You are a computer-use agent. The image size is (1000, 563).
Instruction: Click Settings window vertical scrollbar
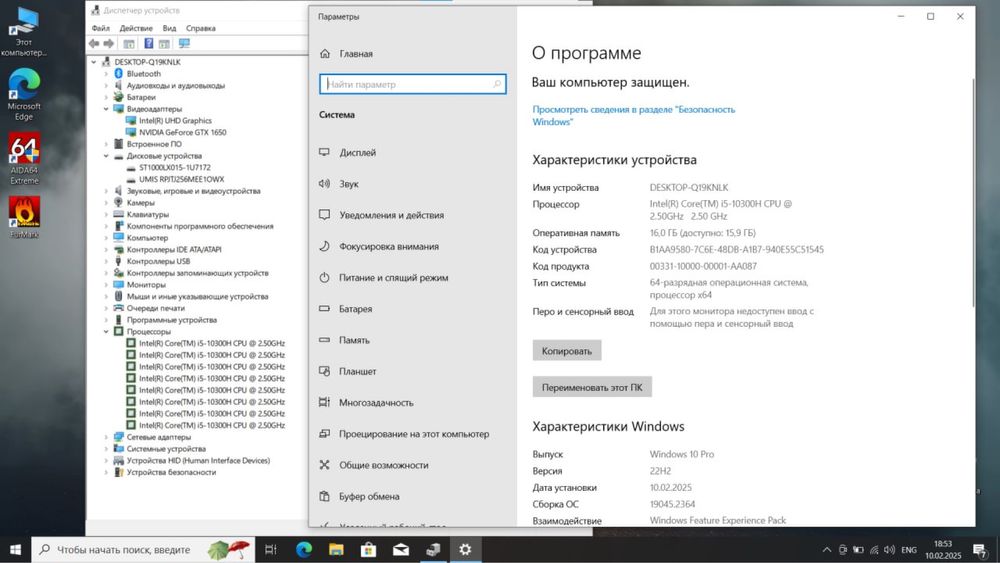click(x=973, y=191)
